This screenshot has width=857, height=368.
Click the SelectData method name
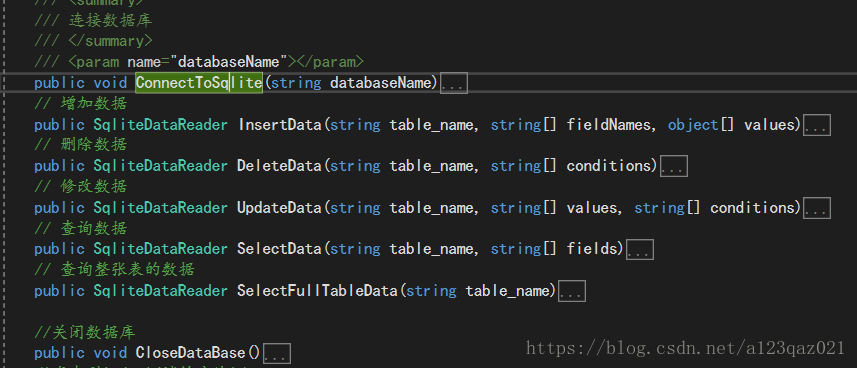pyautogui.click(x=279, y=249)
